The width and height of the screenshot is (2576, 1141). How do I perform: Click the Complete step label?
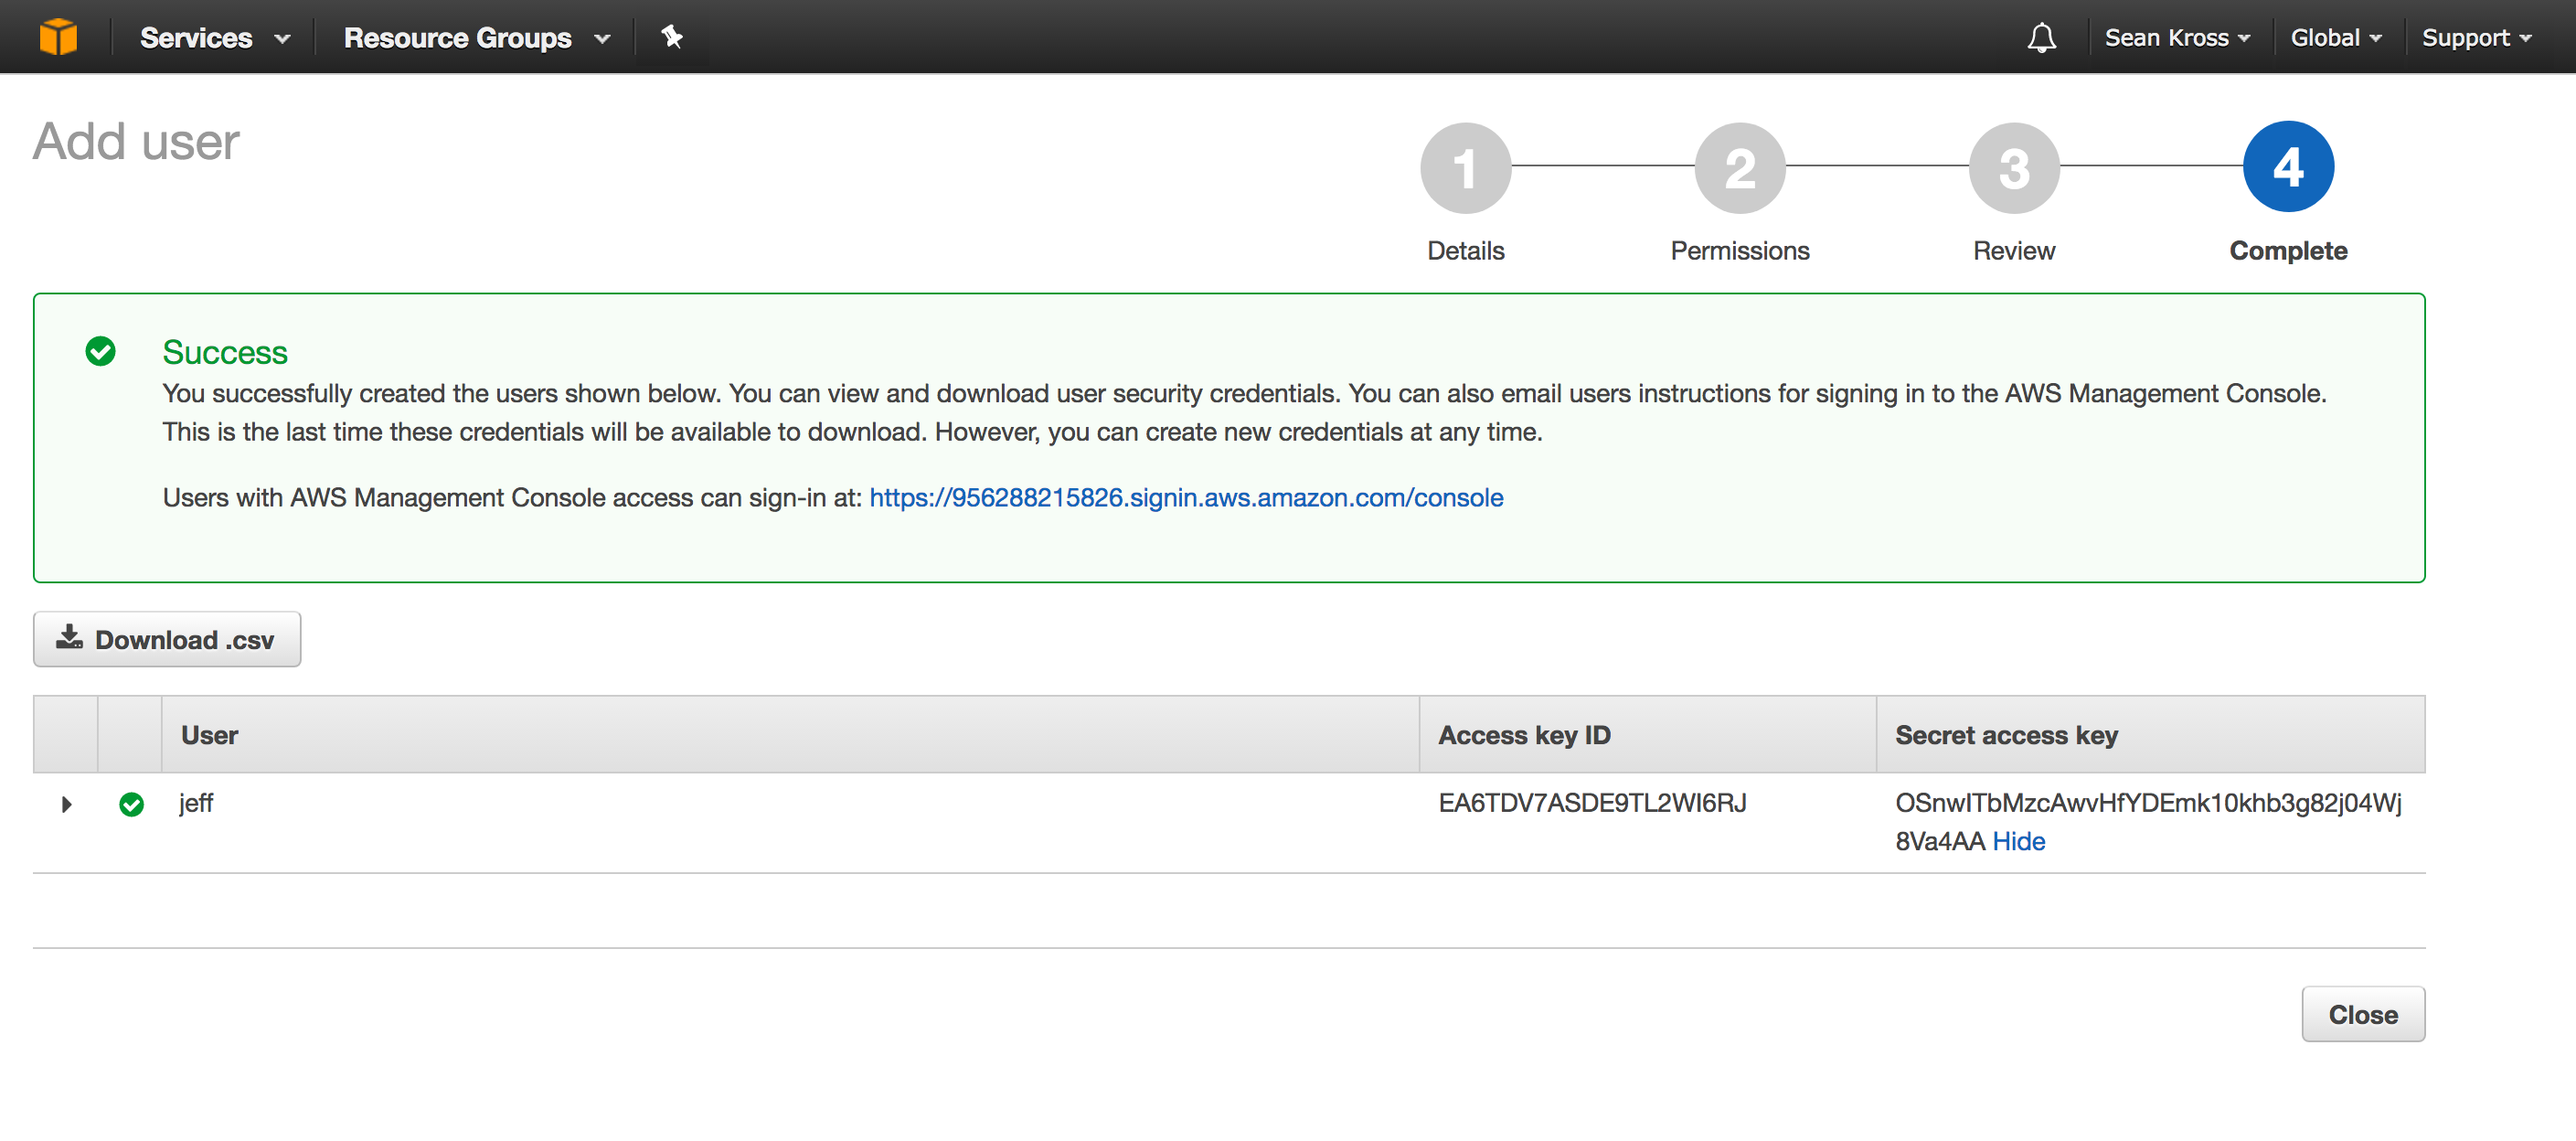[x=2288, y=251]
